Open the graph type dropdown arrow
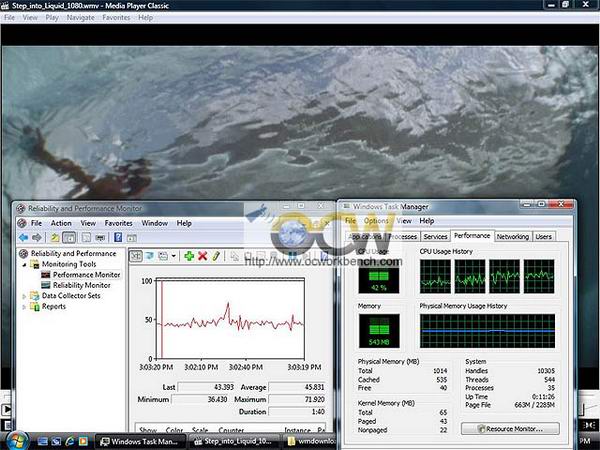 (174, 256)
